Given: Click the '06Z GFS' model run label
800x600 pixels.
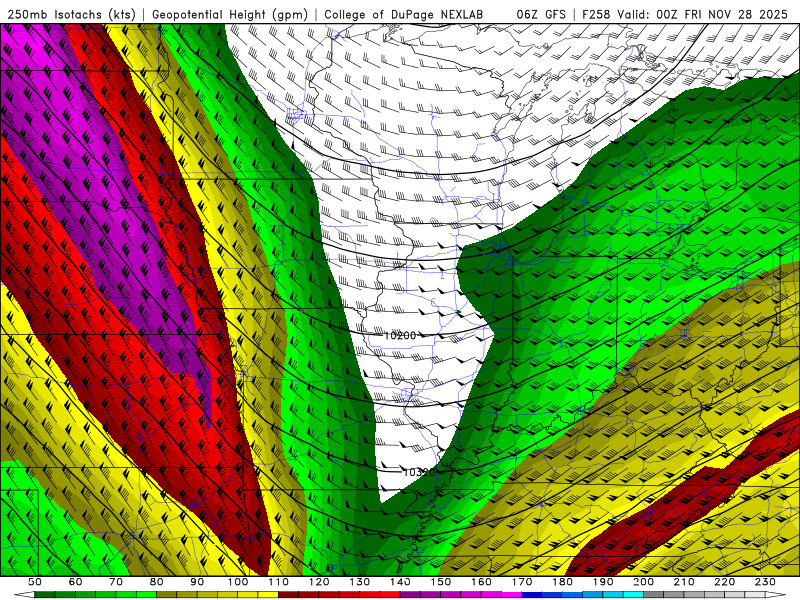Looking at the screenshot, I should point(541,14).
